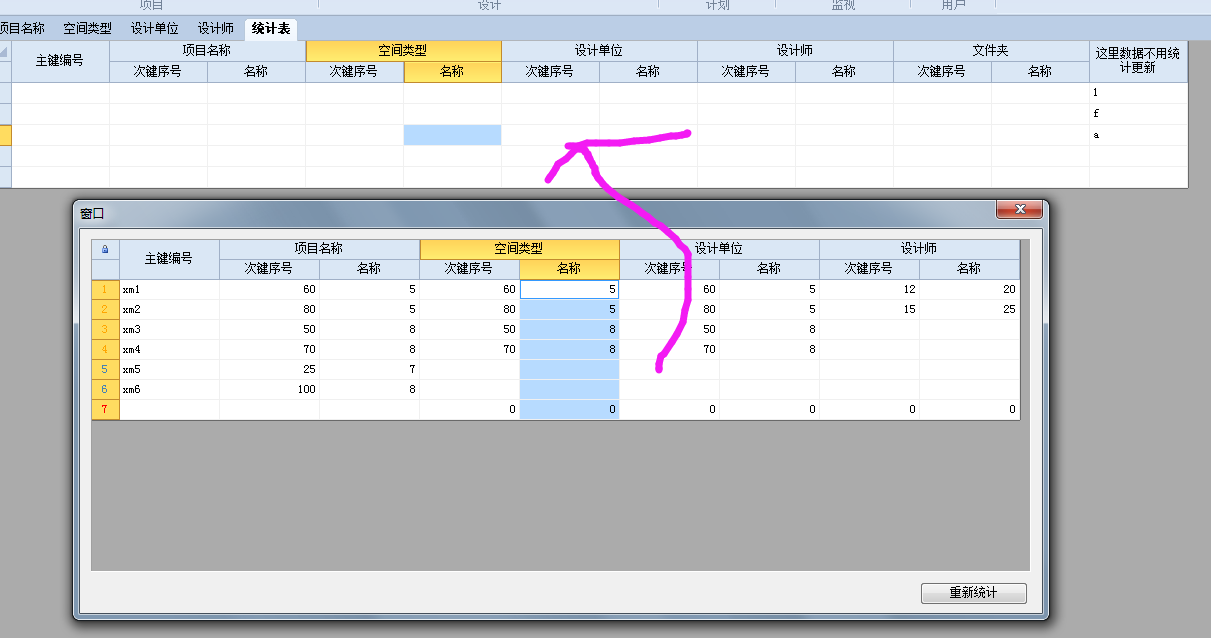Viewport: 1211px width, 638px height.
Task: Select red row 7 header in dialog
Action: (x=105, y=409)
